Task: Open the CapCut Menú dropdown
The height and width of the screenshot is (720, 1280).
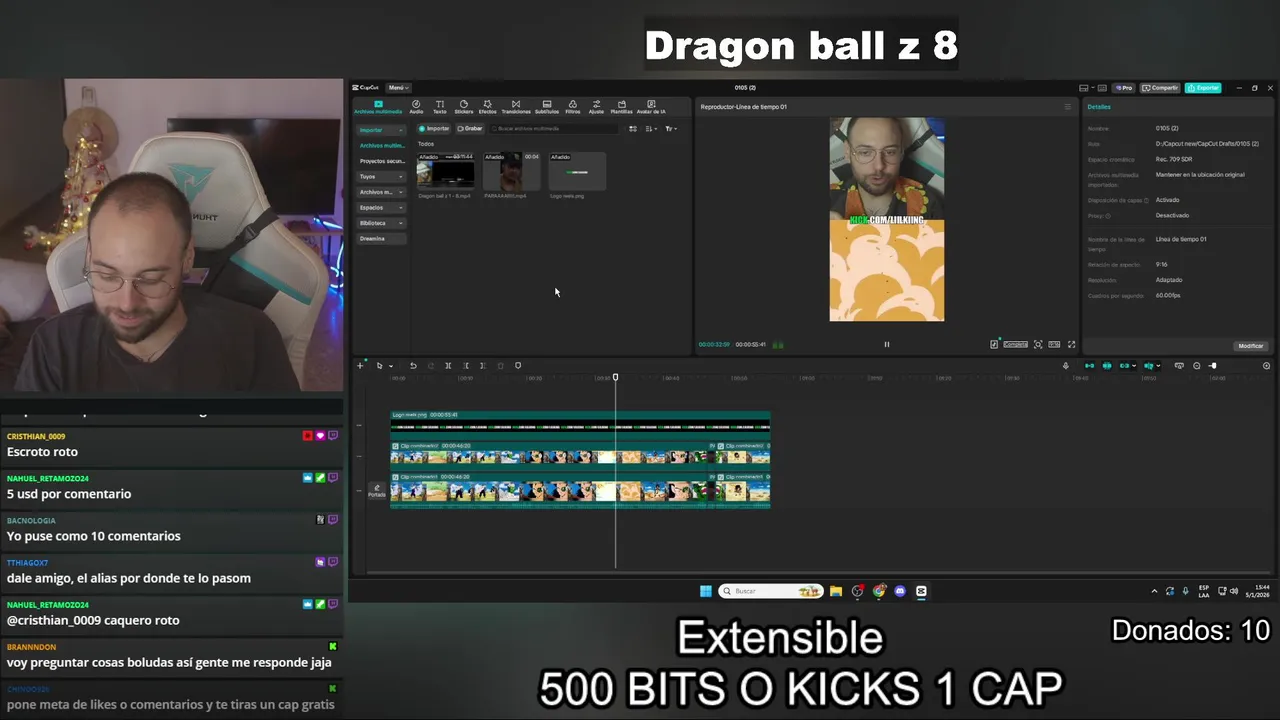Action: [x=397, y=88]
